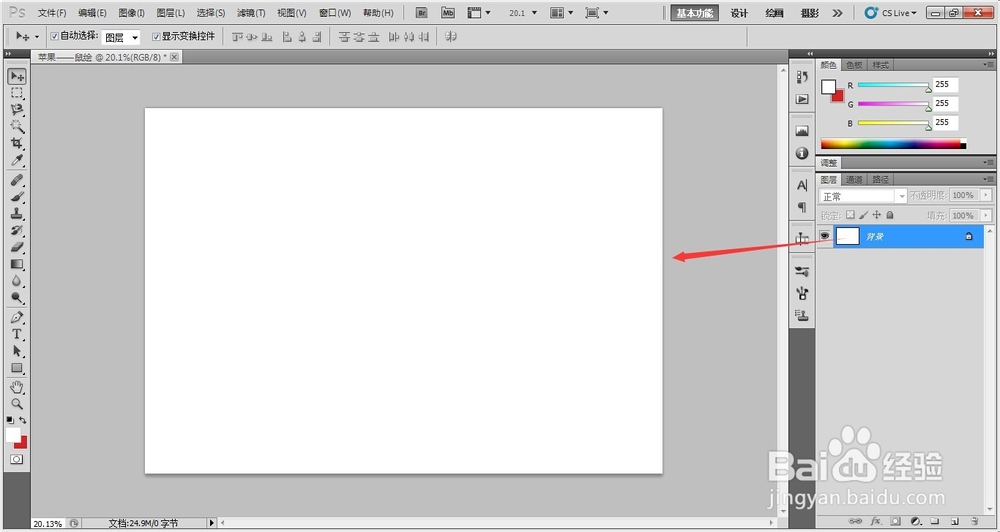Toggle lock image pixels brush icon

(864, 216)
